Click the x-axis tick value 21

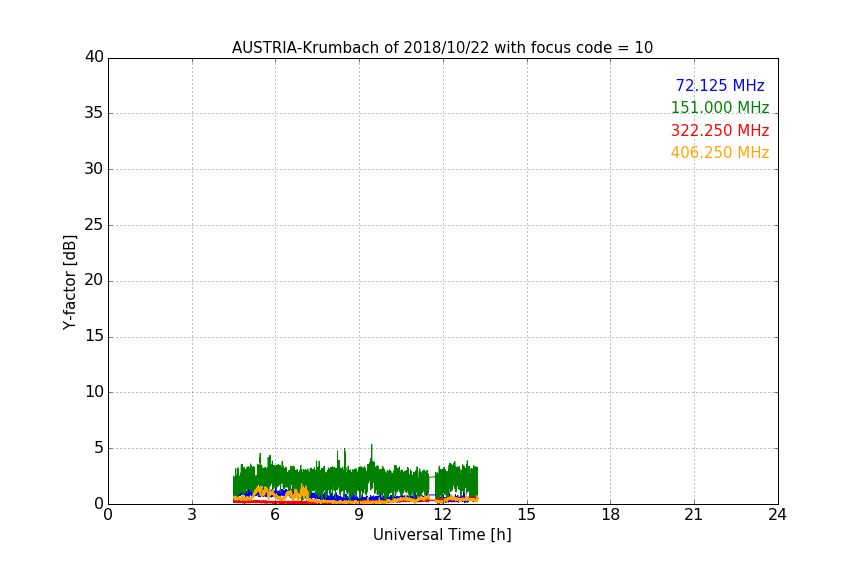(694, 515)
